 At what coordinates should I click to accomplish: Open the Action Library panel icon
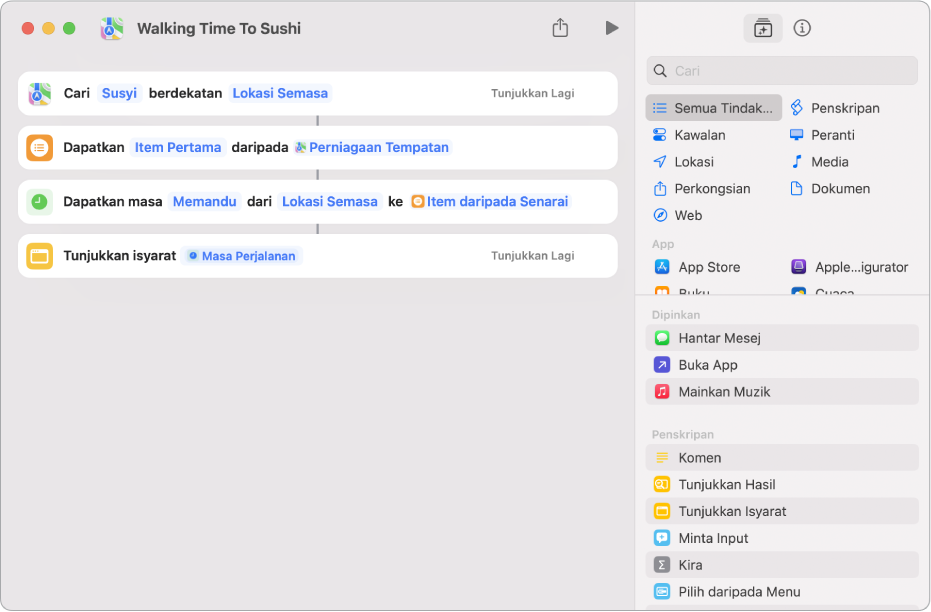pyautogui.click(x=763, y=28)
